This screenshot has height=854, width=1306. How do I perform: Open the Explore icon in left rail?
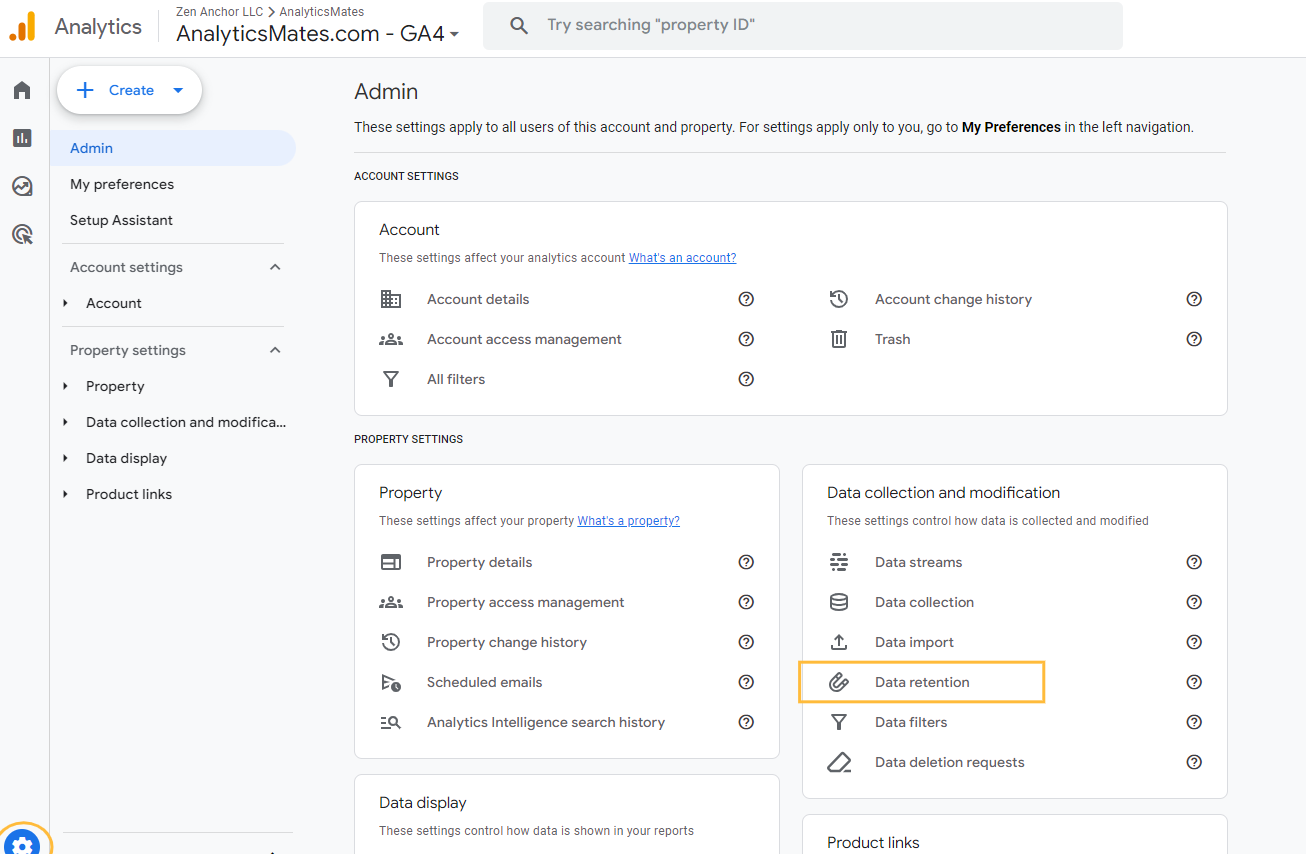(22, 186)
